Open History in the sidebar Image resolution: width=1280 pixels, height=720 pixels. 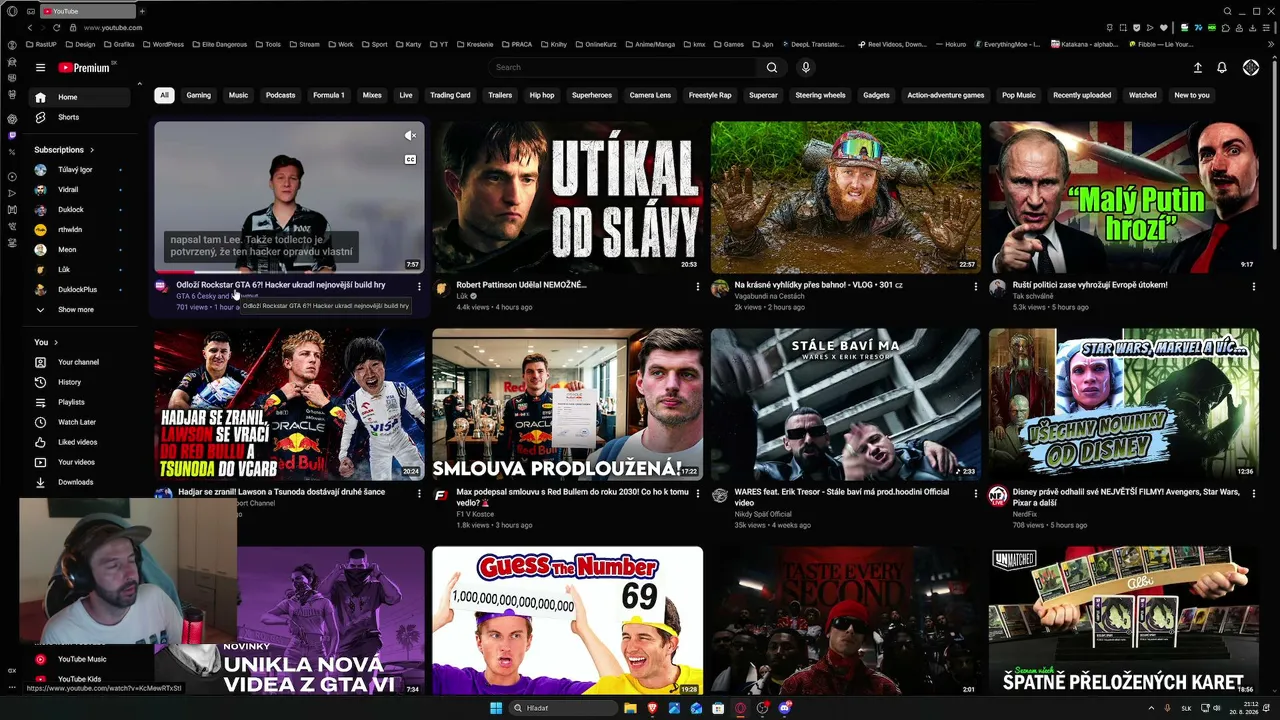coord(80,382)
